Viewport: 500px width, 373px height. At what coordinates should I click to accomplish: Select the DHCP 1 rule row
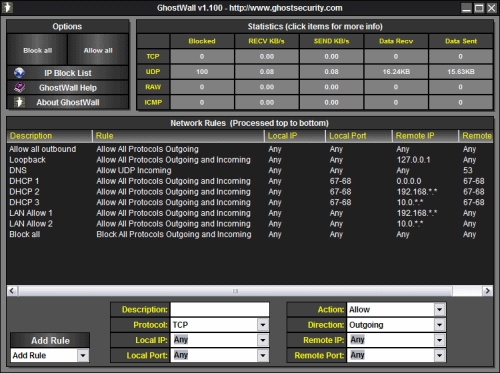(x=250, y=181)
